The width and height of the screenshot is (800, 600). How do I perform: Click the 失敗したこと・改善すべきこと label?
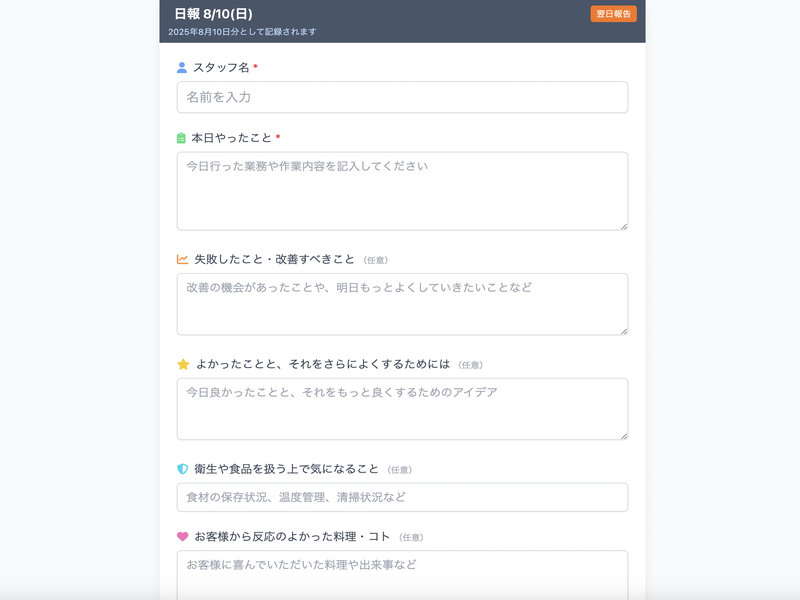[x=274, y=259]
